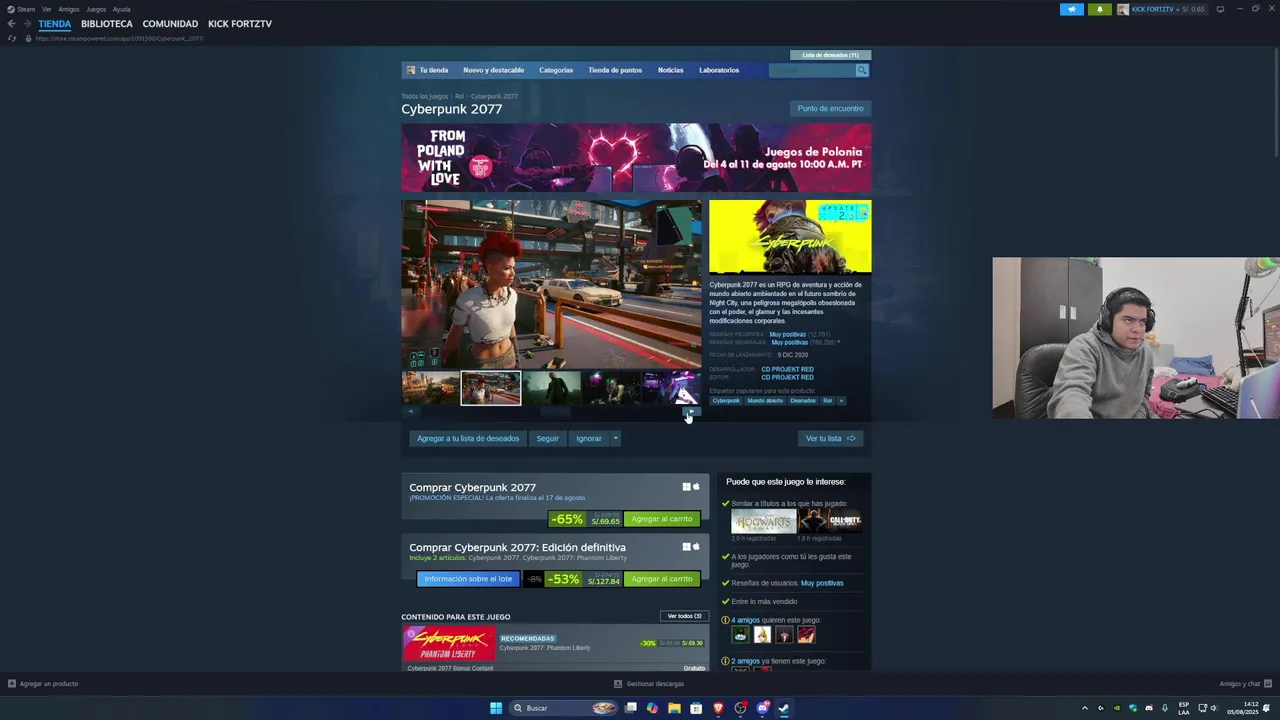The height and width of the screenshot is (720, 1280).
Task: Open Amigos y chat icon
Action: 1268,684
